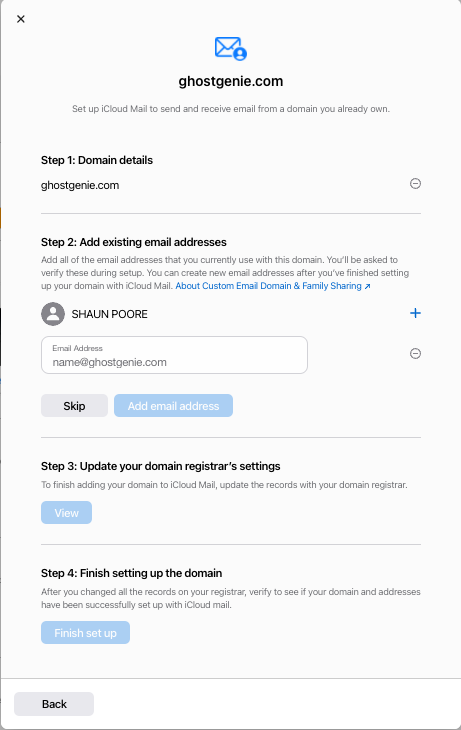Remove the email address field with minus icon
The width and height of the screenshot is (461, 730).
(x=415, y=353)
